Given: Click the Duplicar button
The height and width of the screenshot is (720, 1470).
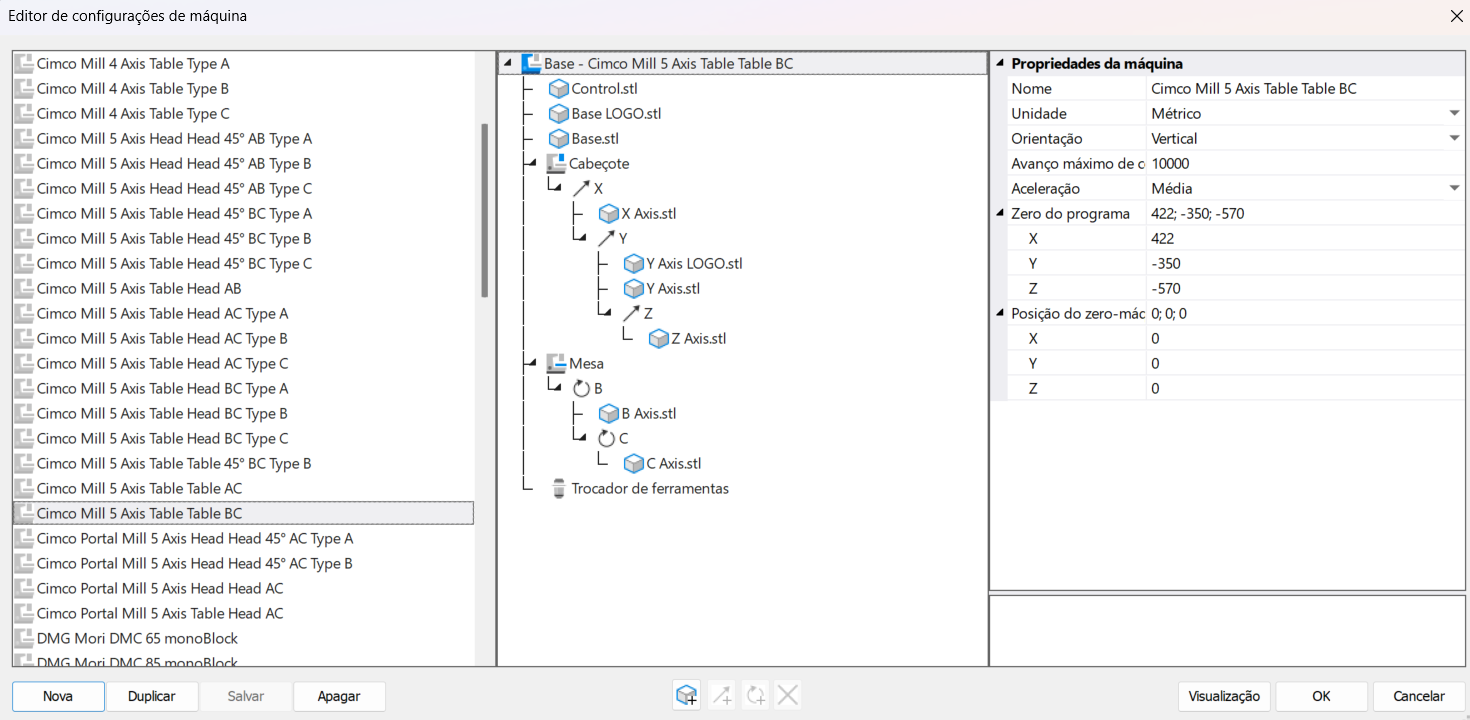Looking at the screenshot, I should 152,696.
